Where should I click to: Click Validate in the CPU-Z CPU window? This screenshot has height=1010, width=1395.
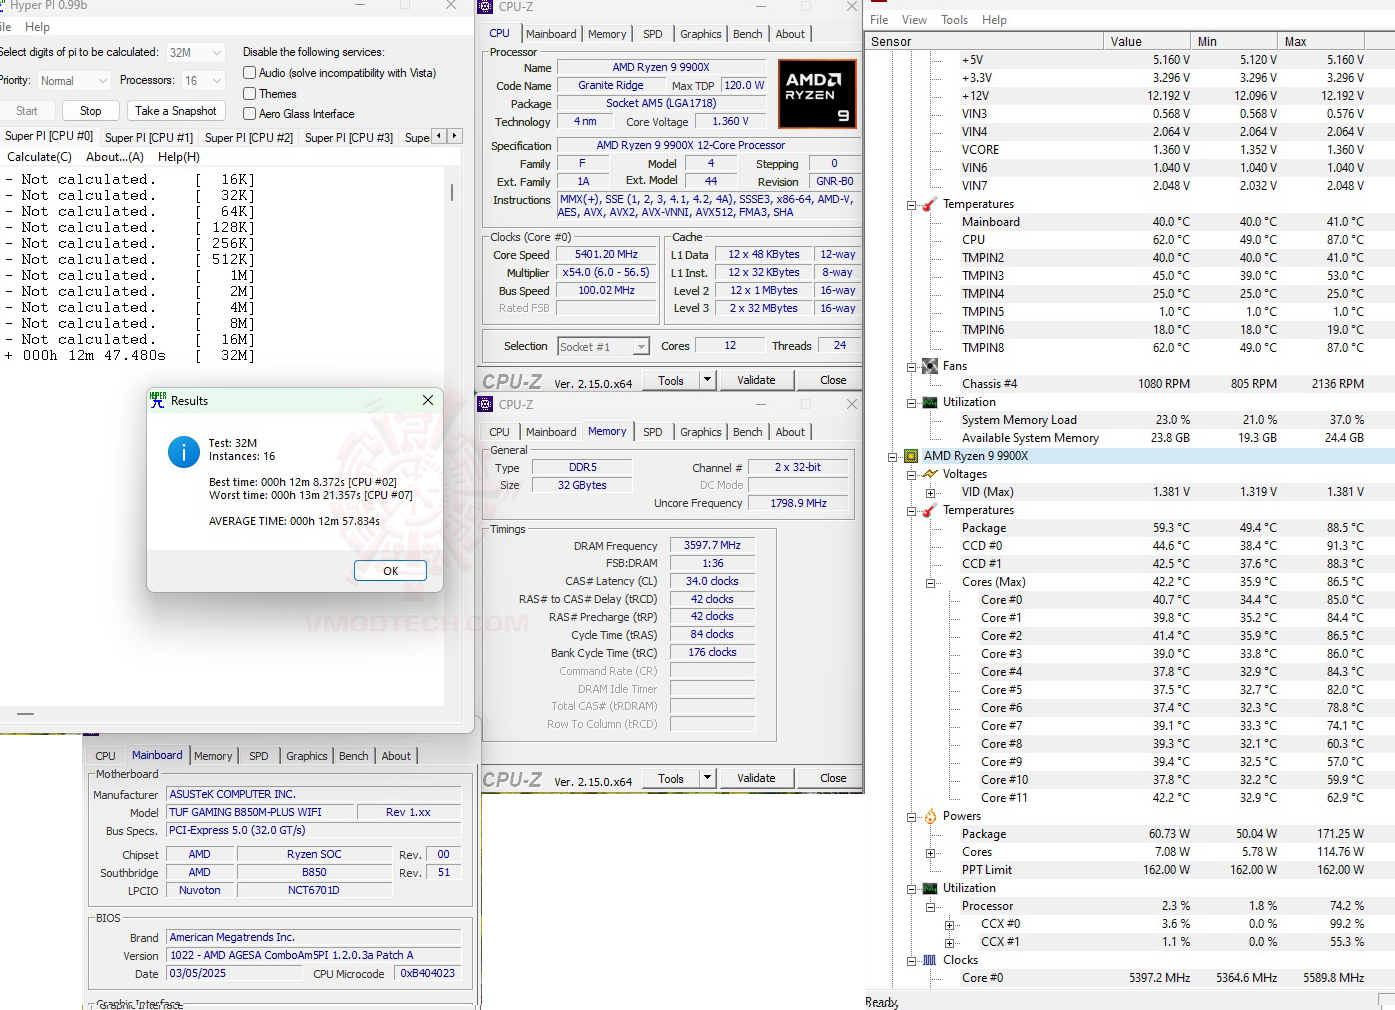pos(756,380)
